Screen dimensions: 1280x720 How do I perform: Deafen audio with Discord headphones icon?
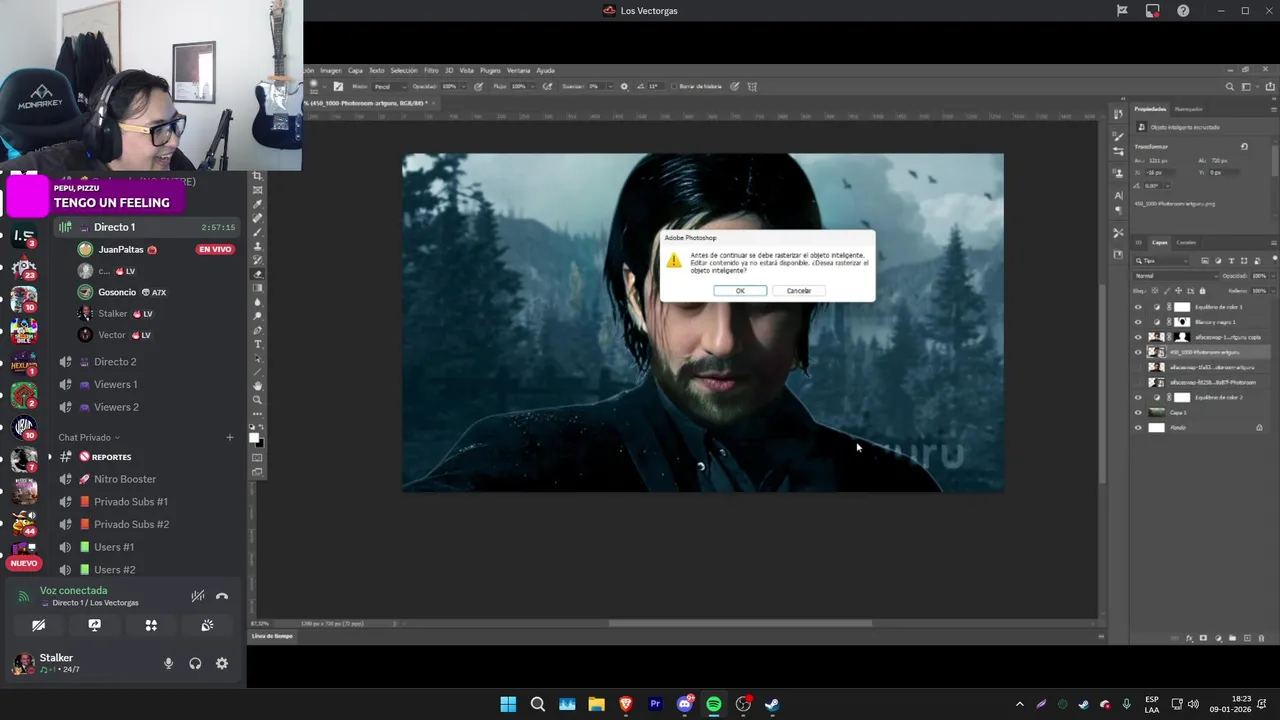point(195,663)
